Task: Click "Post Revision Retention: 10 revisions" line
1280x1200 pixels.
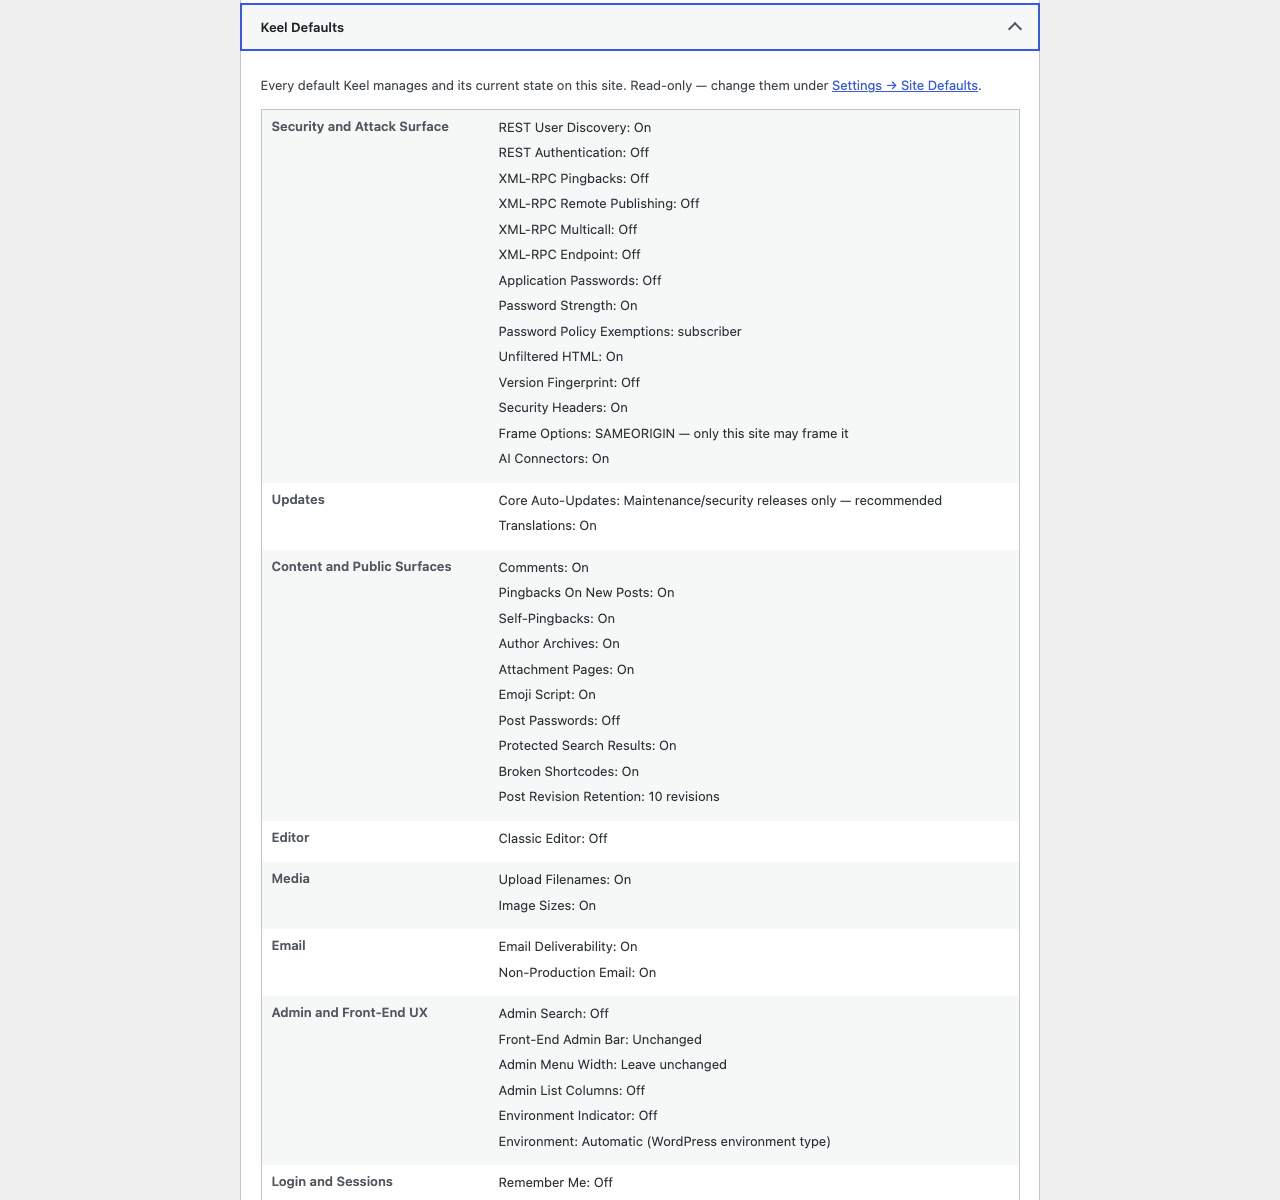Action: [x=609, y=797]
